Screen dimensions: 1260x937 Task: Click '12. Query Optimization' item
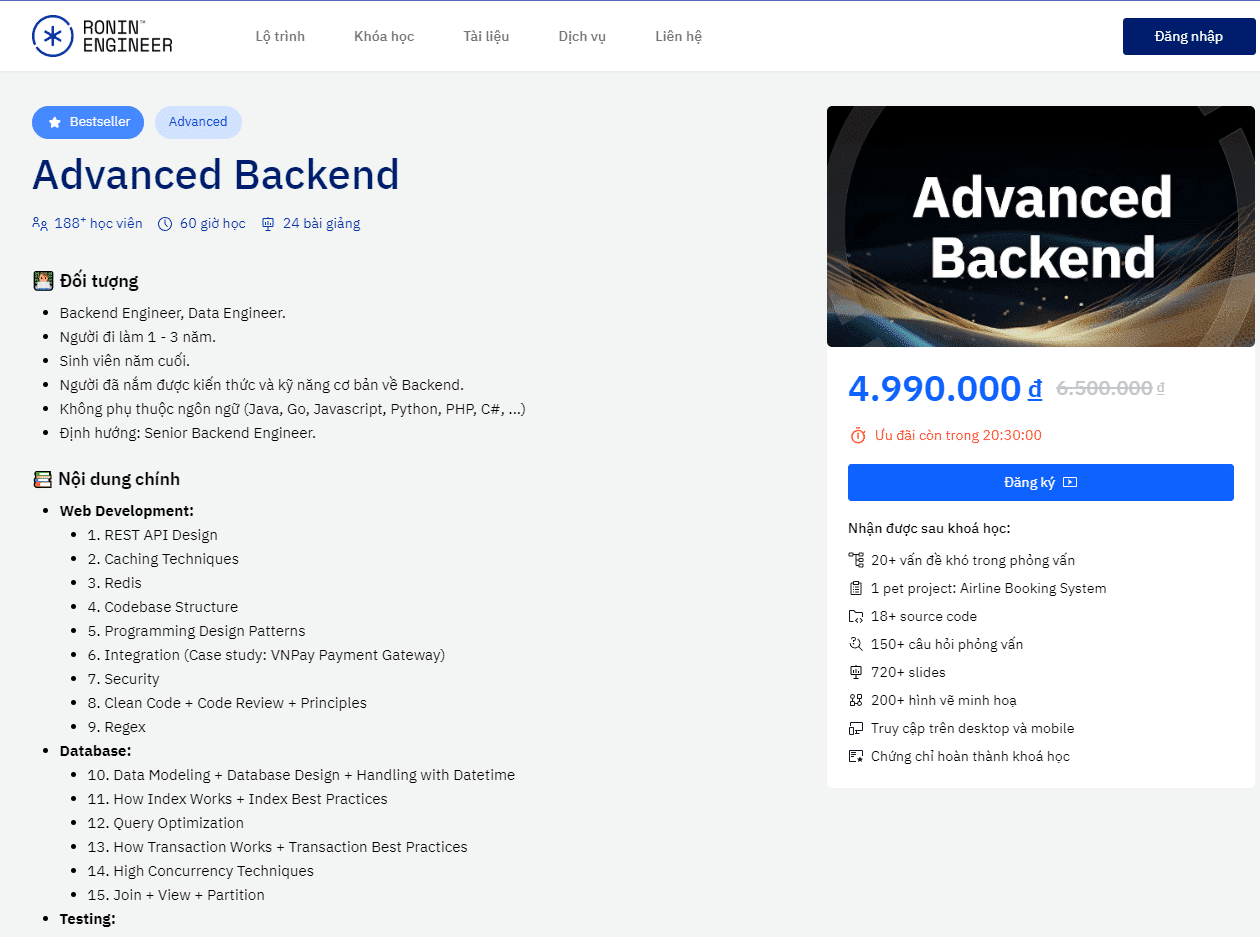click(165, 823)
